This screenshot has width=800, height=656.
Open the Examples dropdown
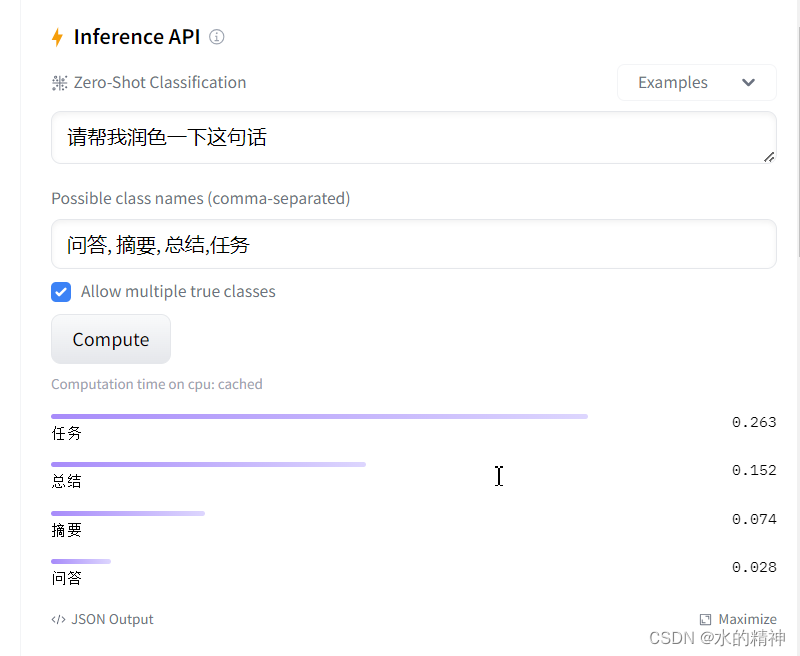[696, 83]
